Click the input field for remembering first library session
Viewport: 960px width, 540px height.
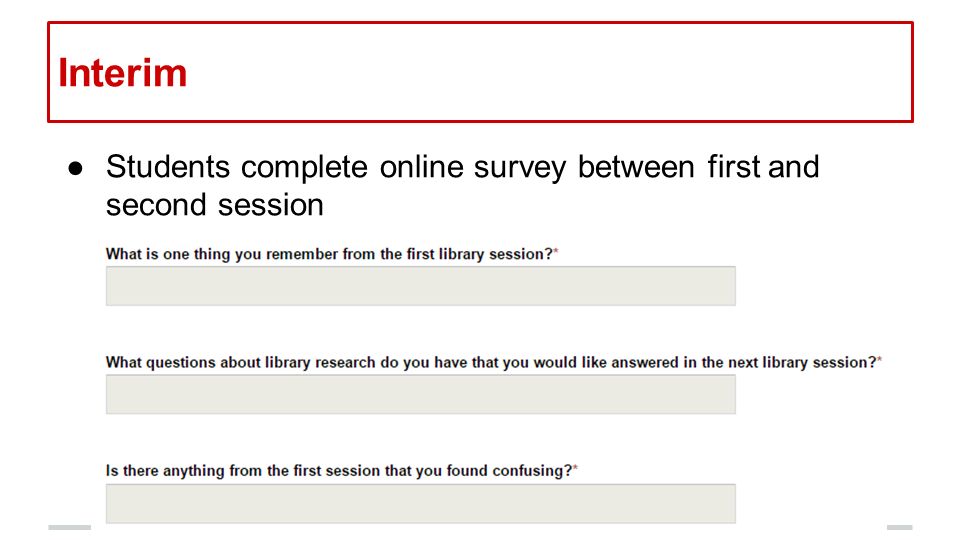pyautogui.click(x=421, y=286)
